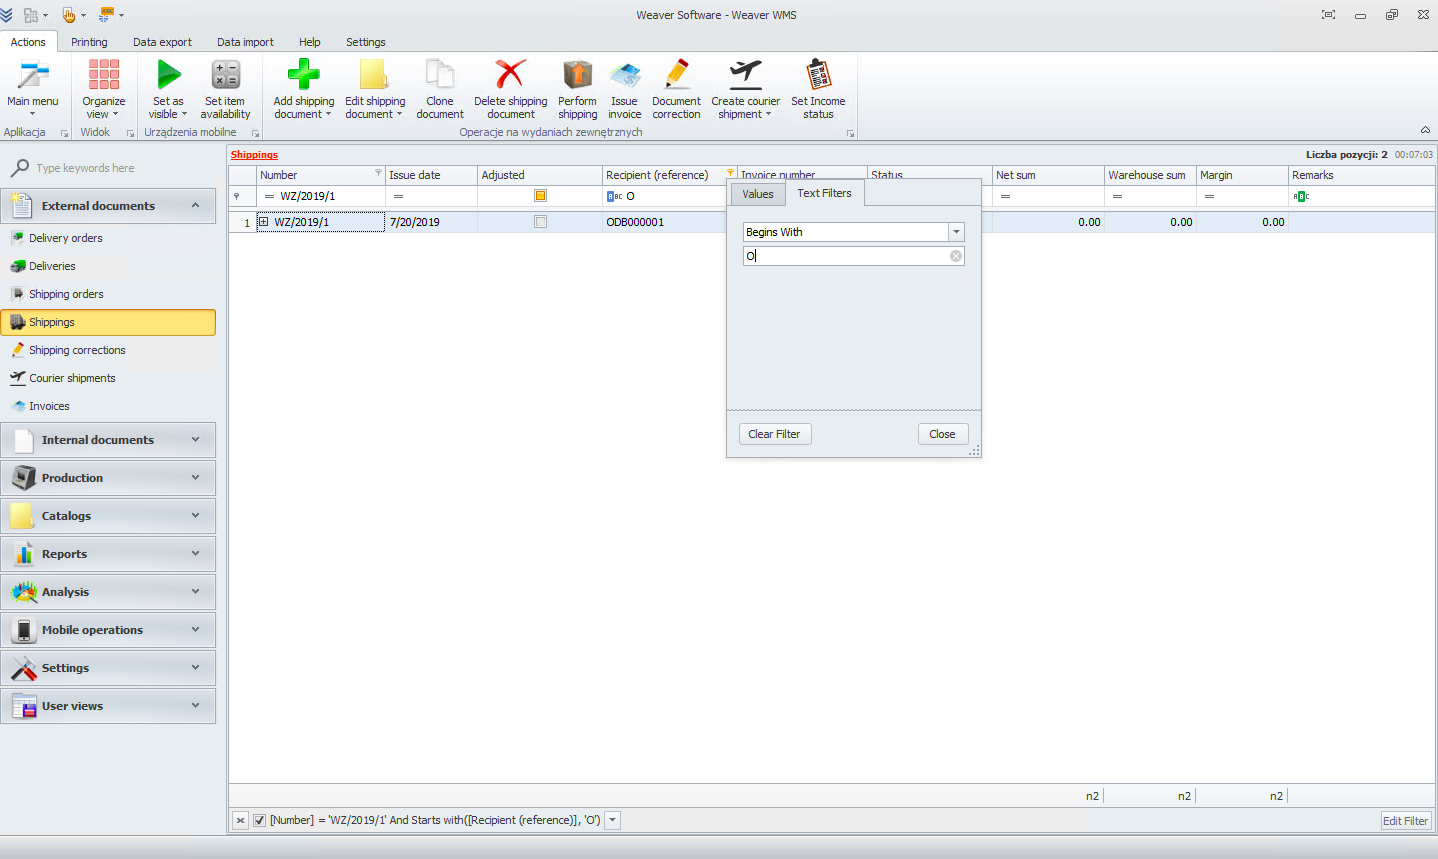Toggle the active filter checkbox at bottom
Image resolution: width=1438 pixels, height=859 pixels.
[259, 820]
